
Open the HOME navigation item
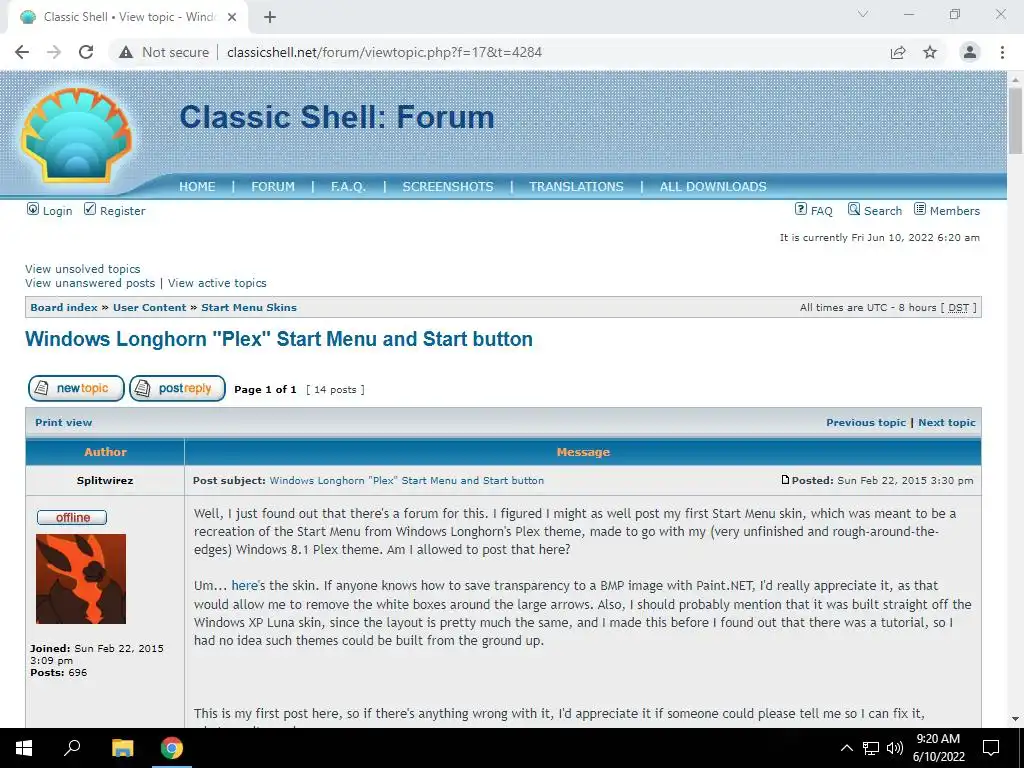[x=197, y=187]
